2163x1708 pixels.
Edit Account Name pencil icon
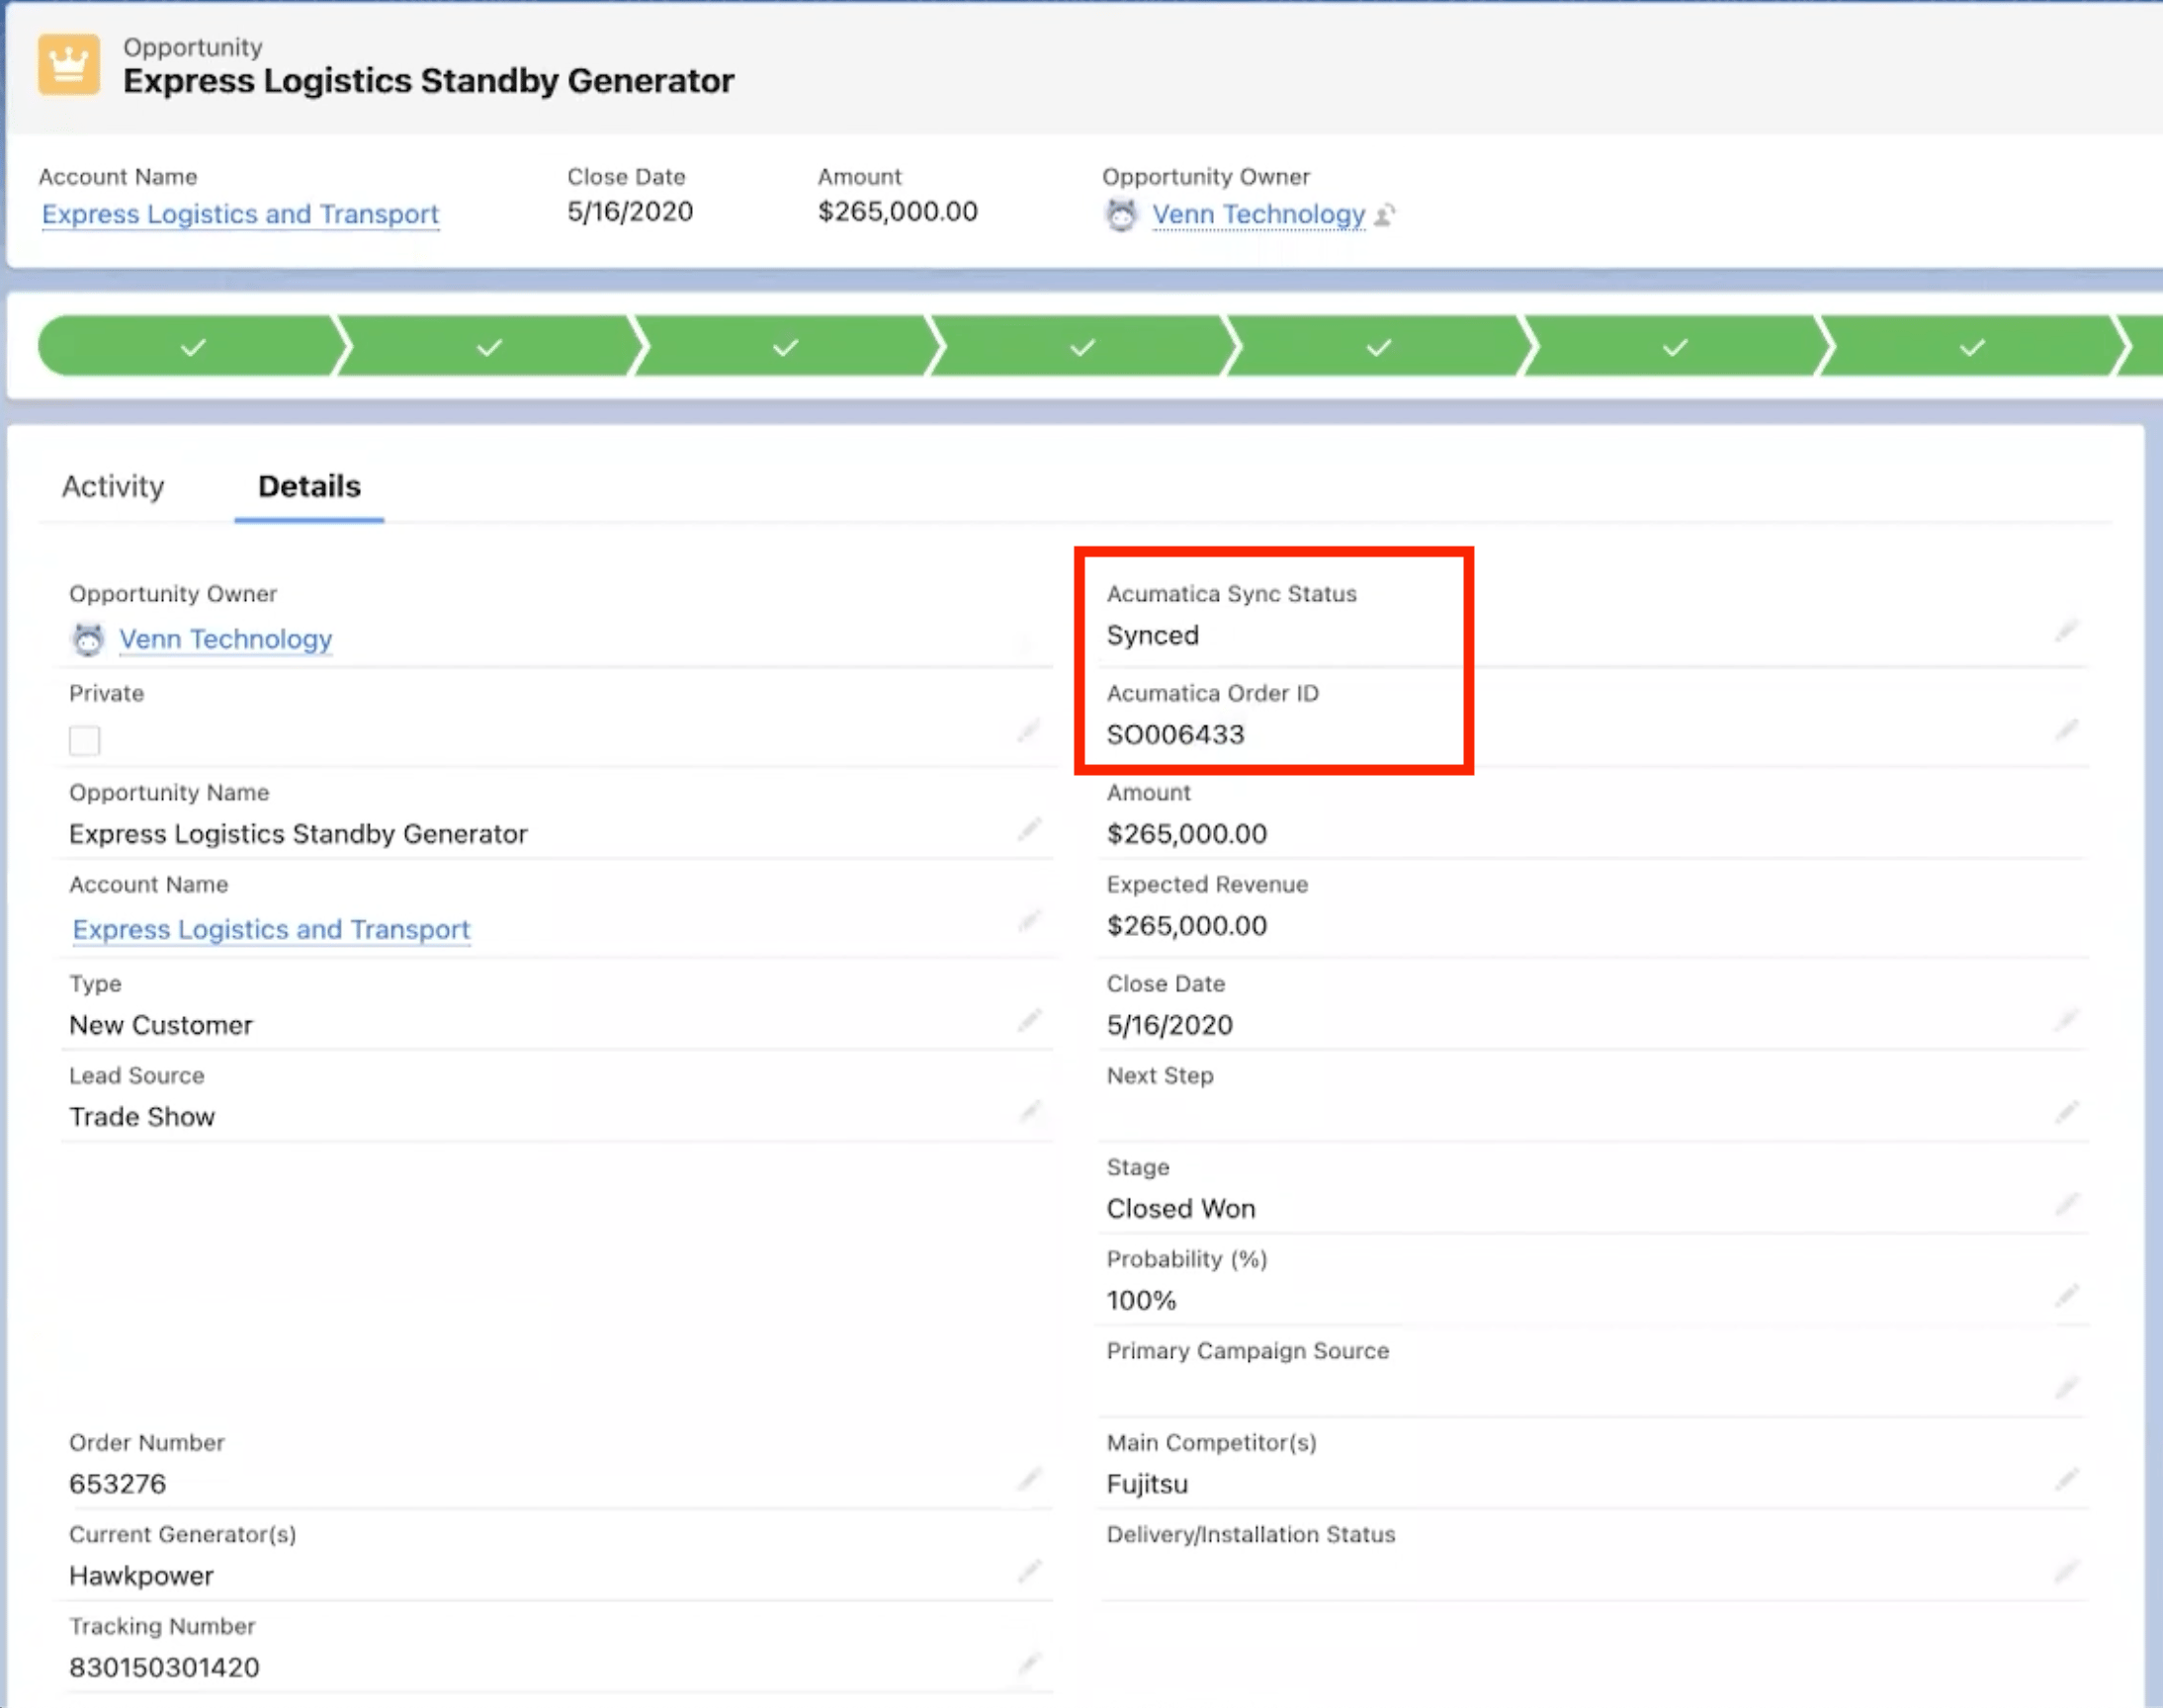[x=1029, y=921]
